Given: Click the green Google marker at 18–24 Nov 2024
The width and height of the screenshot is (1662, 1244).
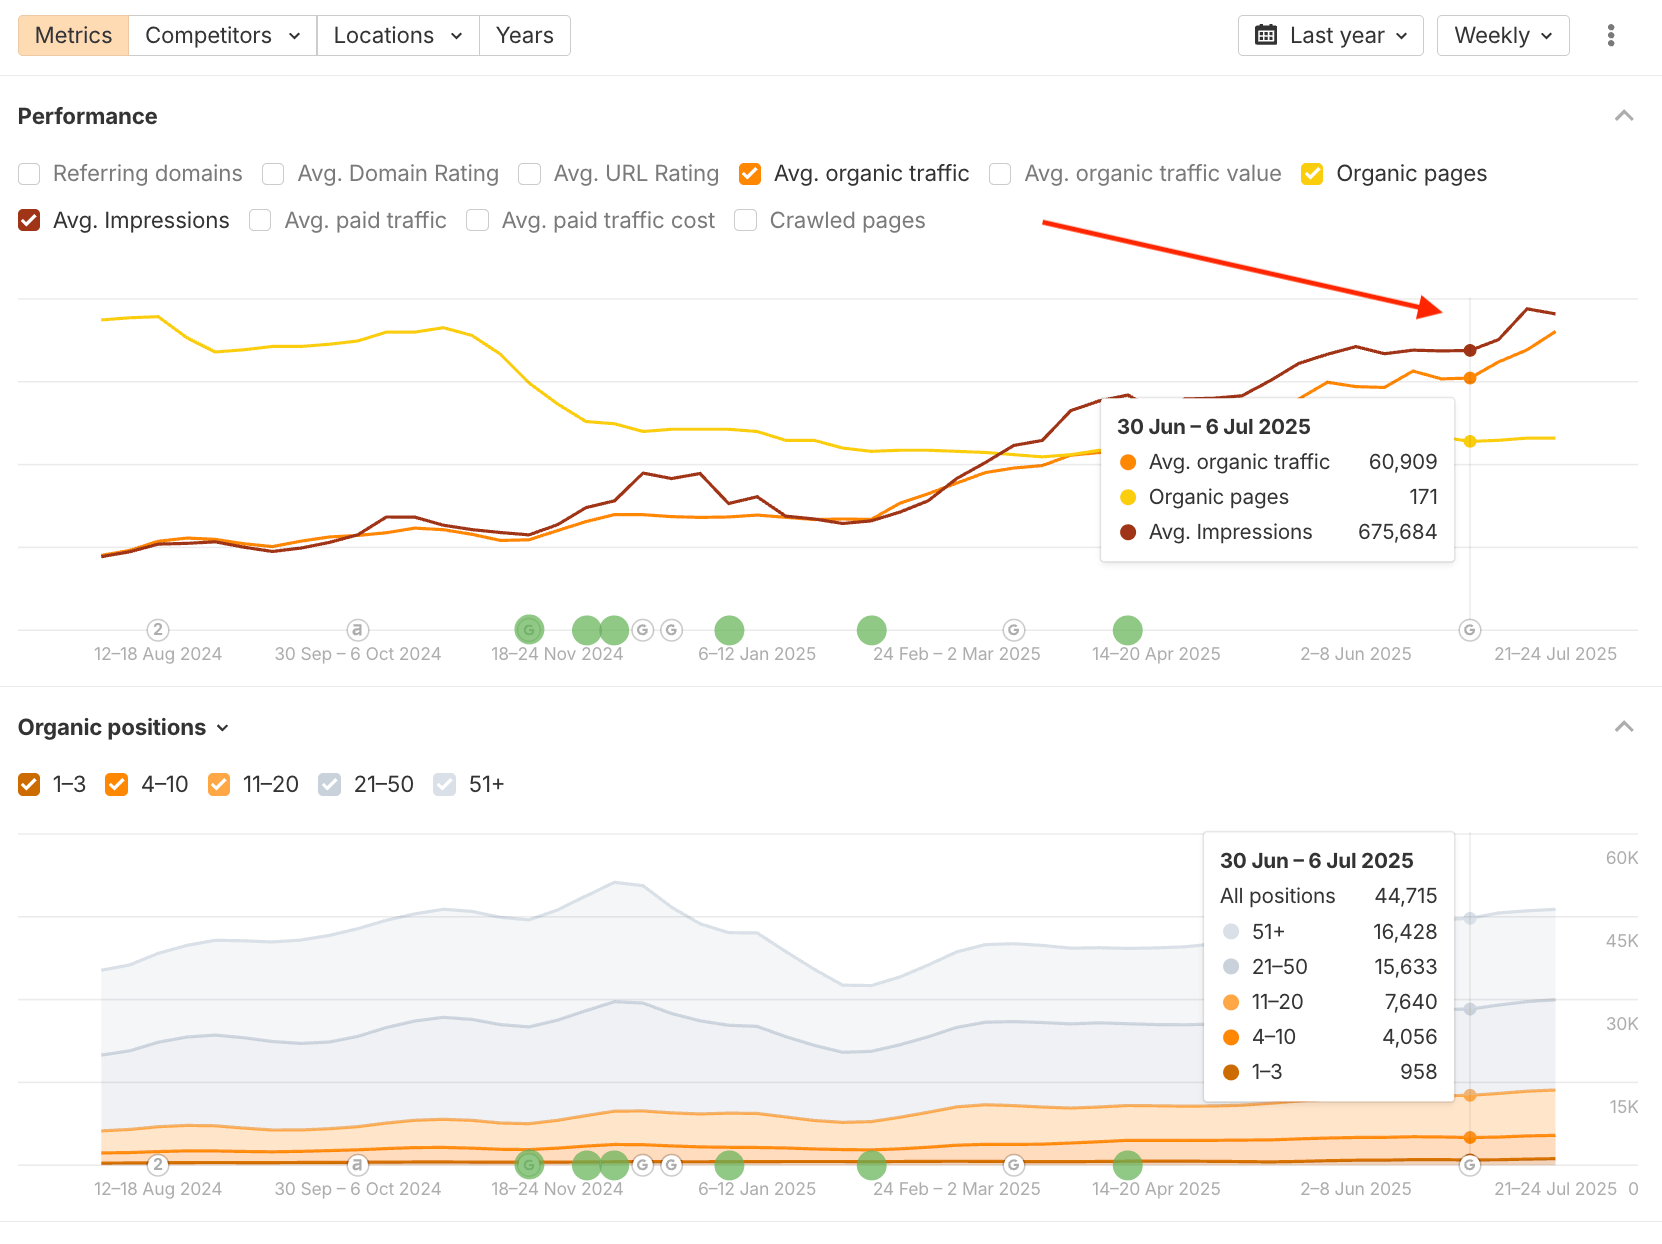Looking at the screenshot, I should [x=529, y=630].
